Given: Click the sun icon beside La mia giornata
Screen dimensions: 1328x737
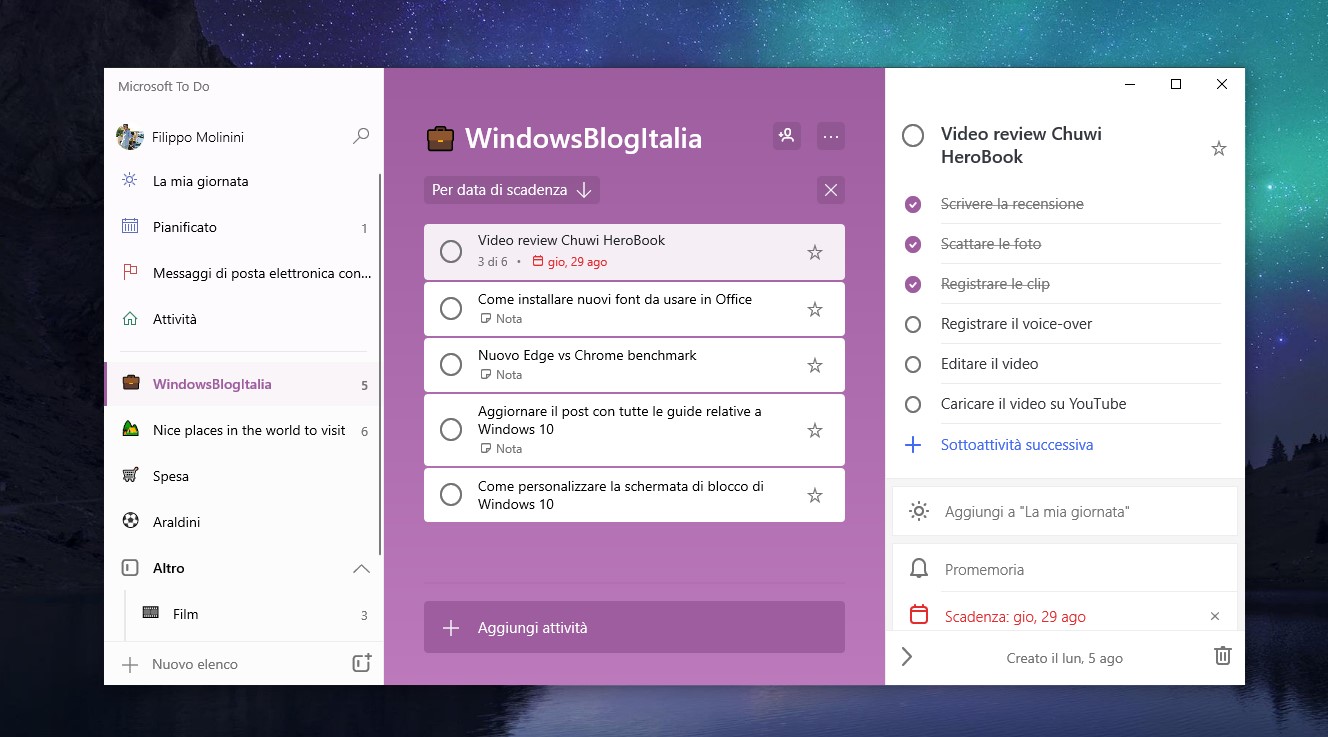Looking at the screenshot, I should (130, 181).
